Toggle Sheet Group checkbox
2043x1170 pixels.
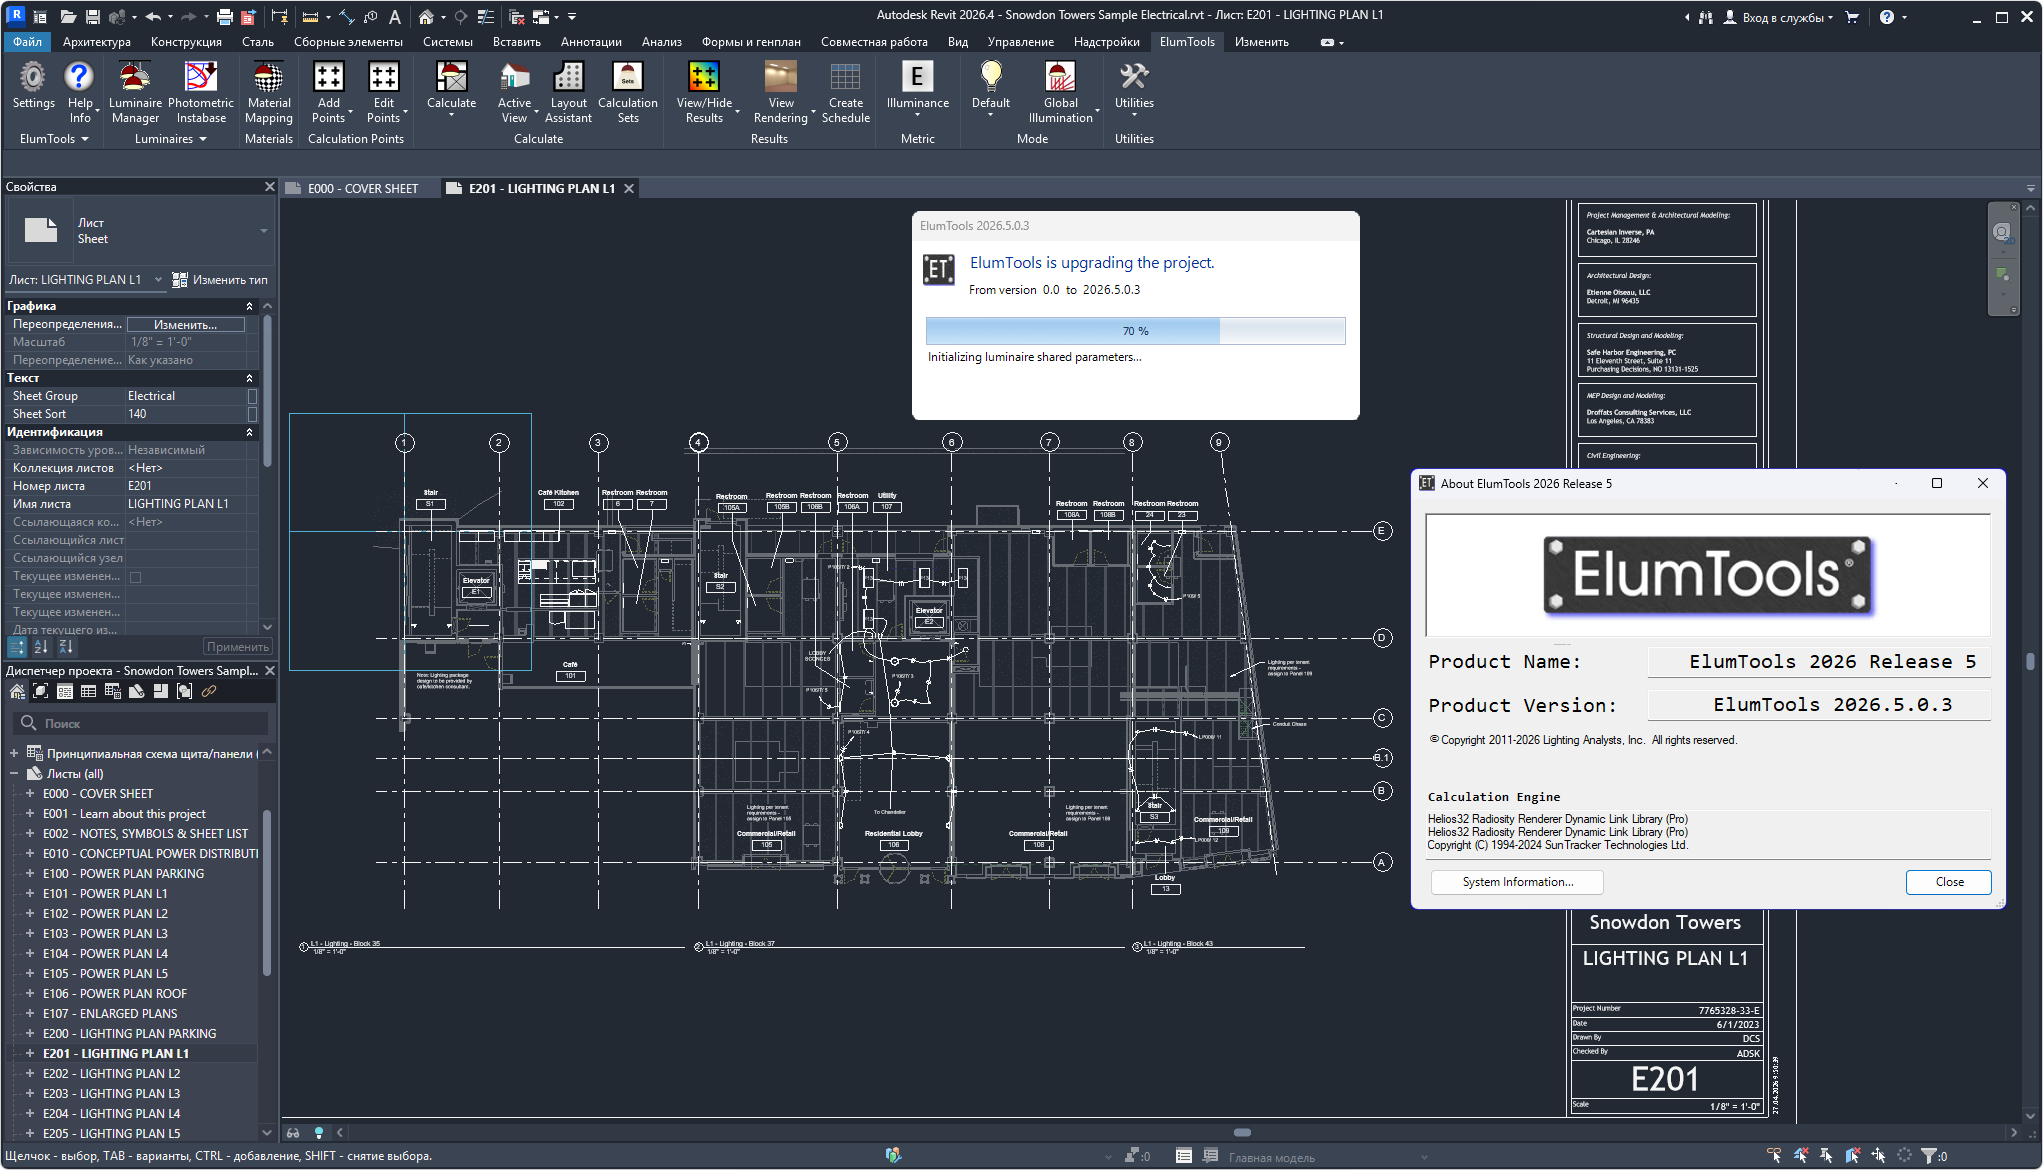coord(252,396)
